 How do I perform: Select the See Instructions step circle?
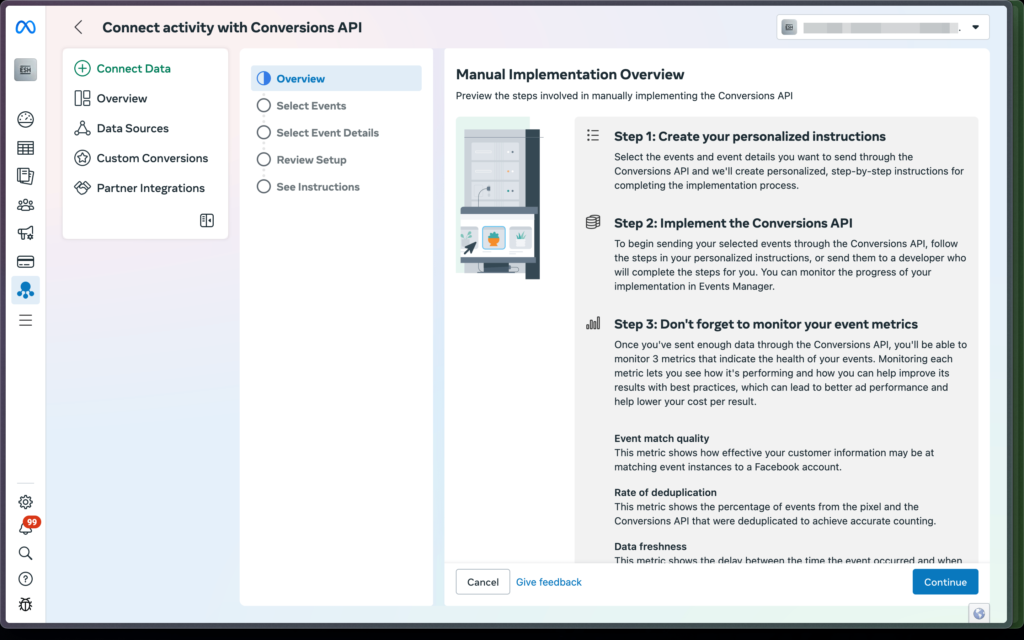(264, 187)
